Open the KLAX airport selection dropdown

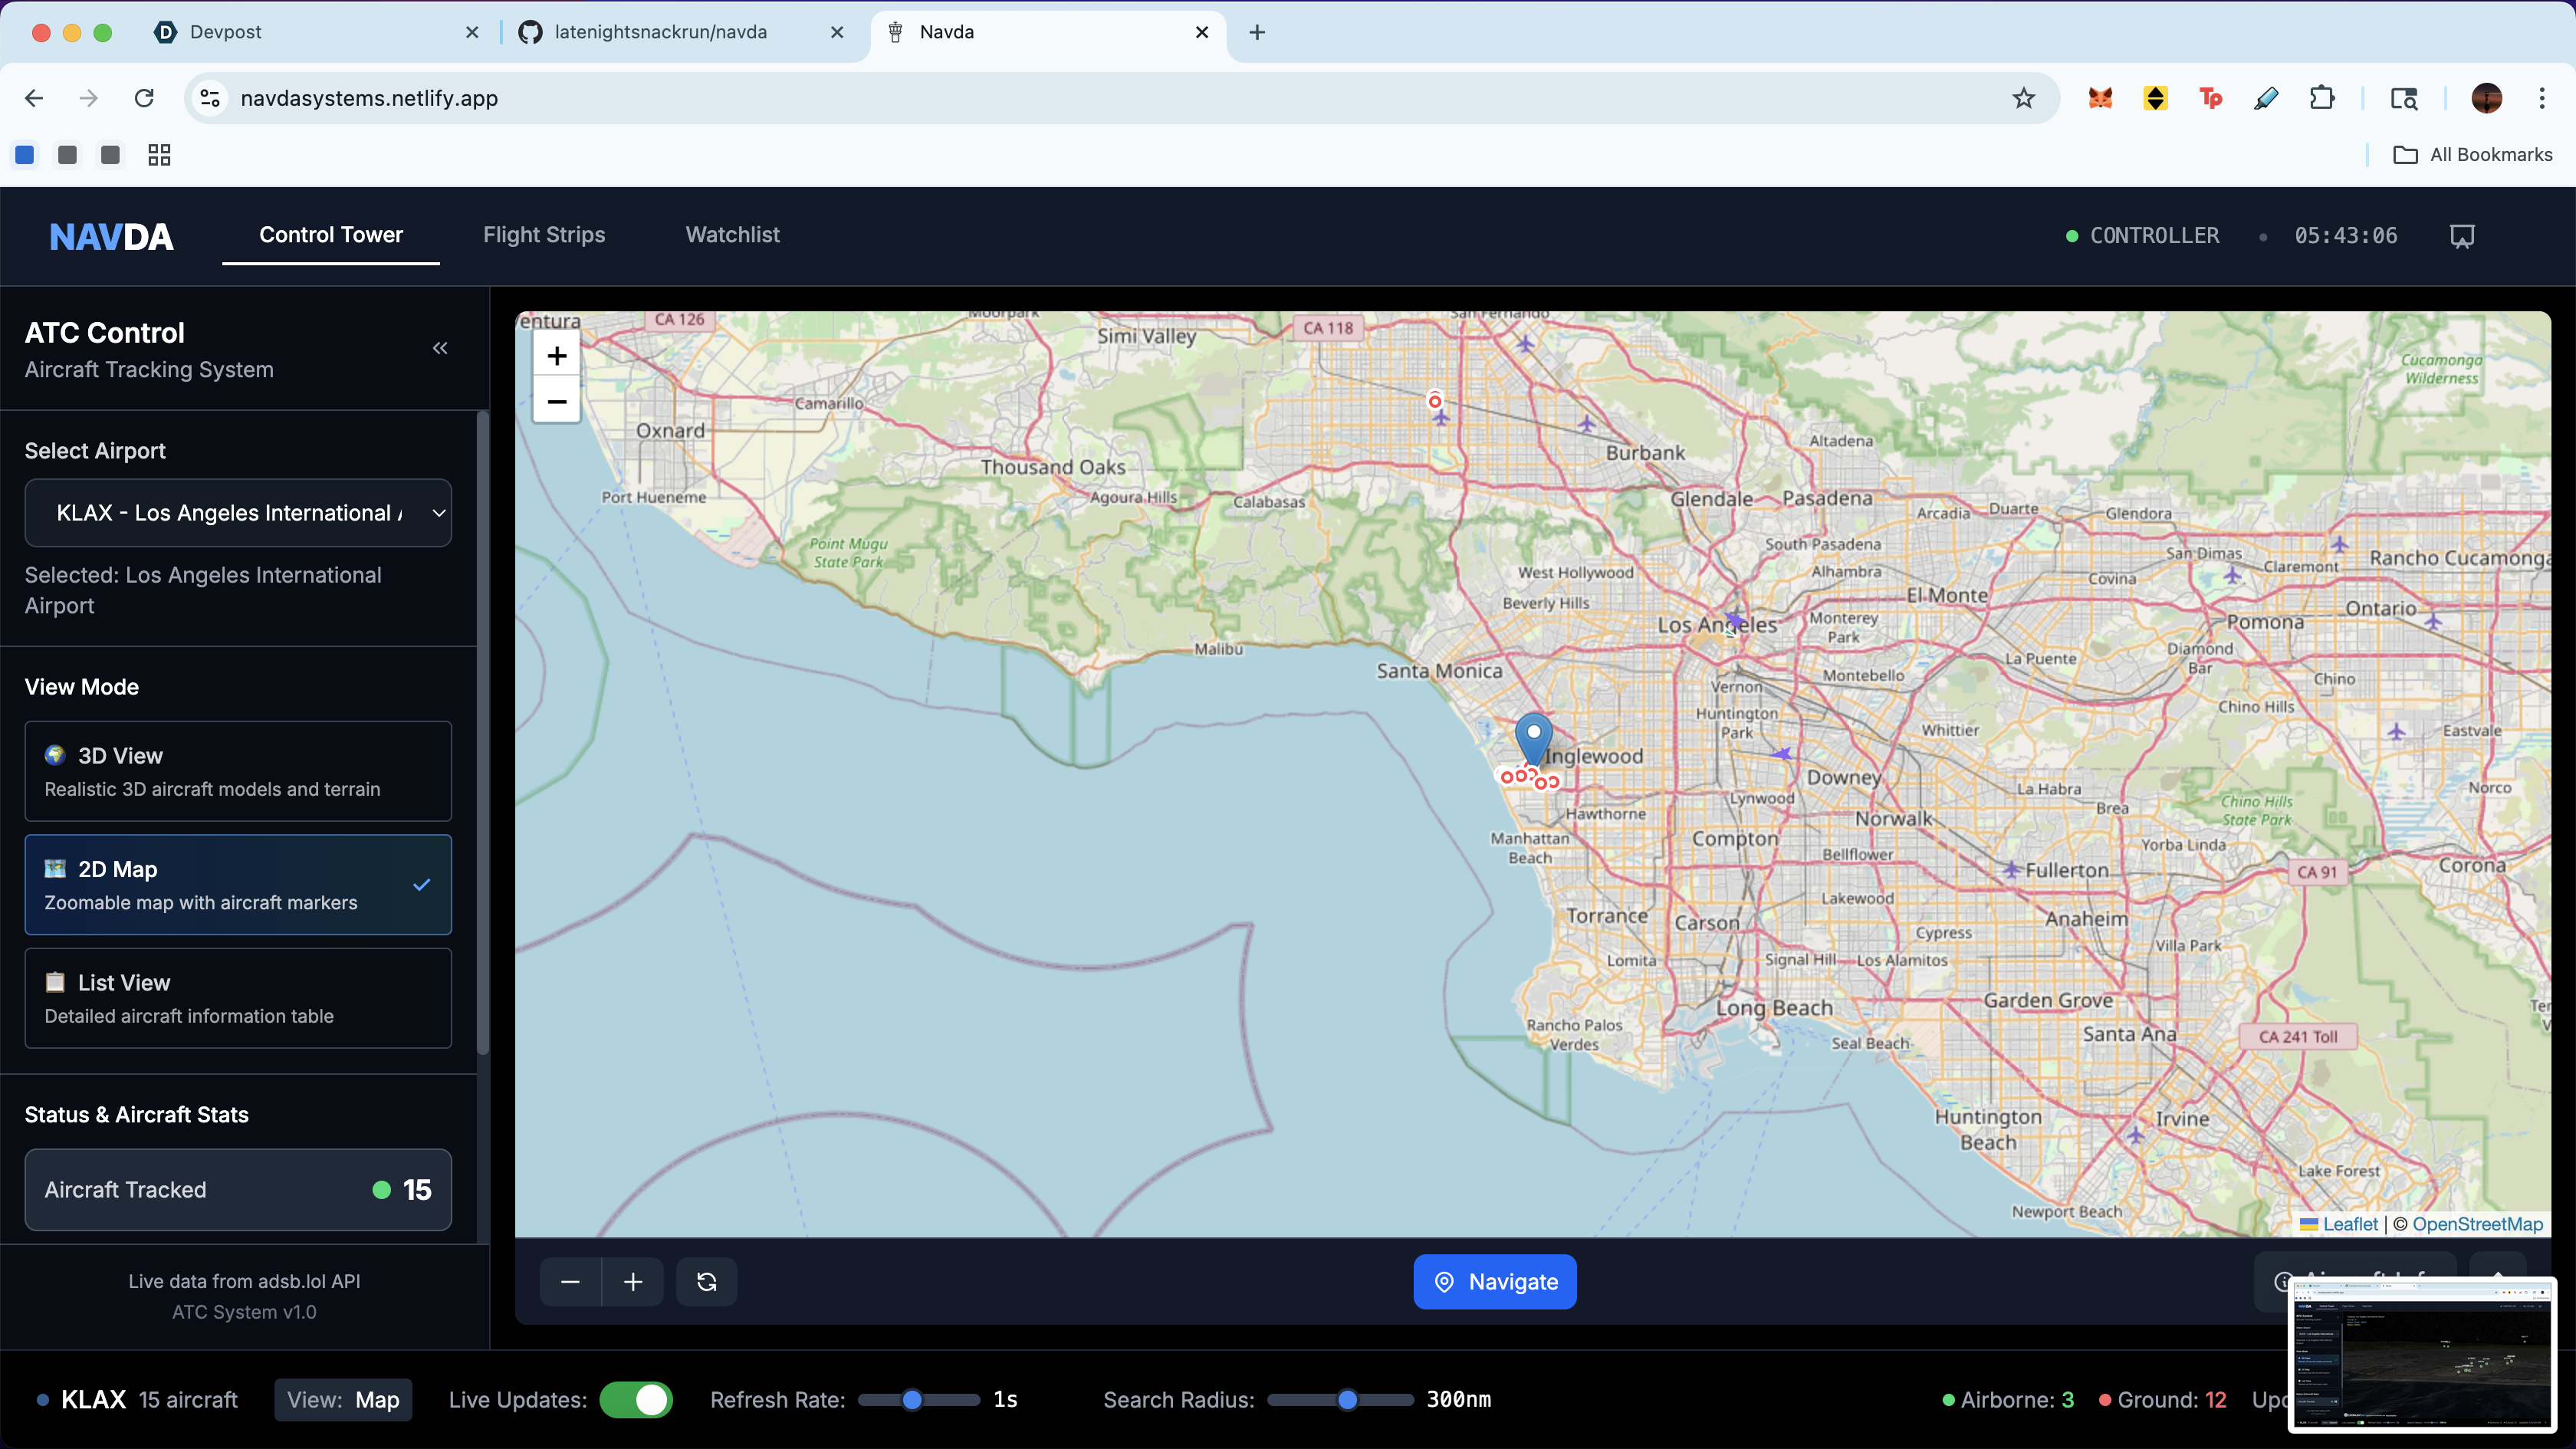pyautogui.click(x=238, y=513)
